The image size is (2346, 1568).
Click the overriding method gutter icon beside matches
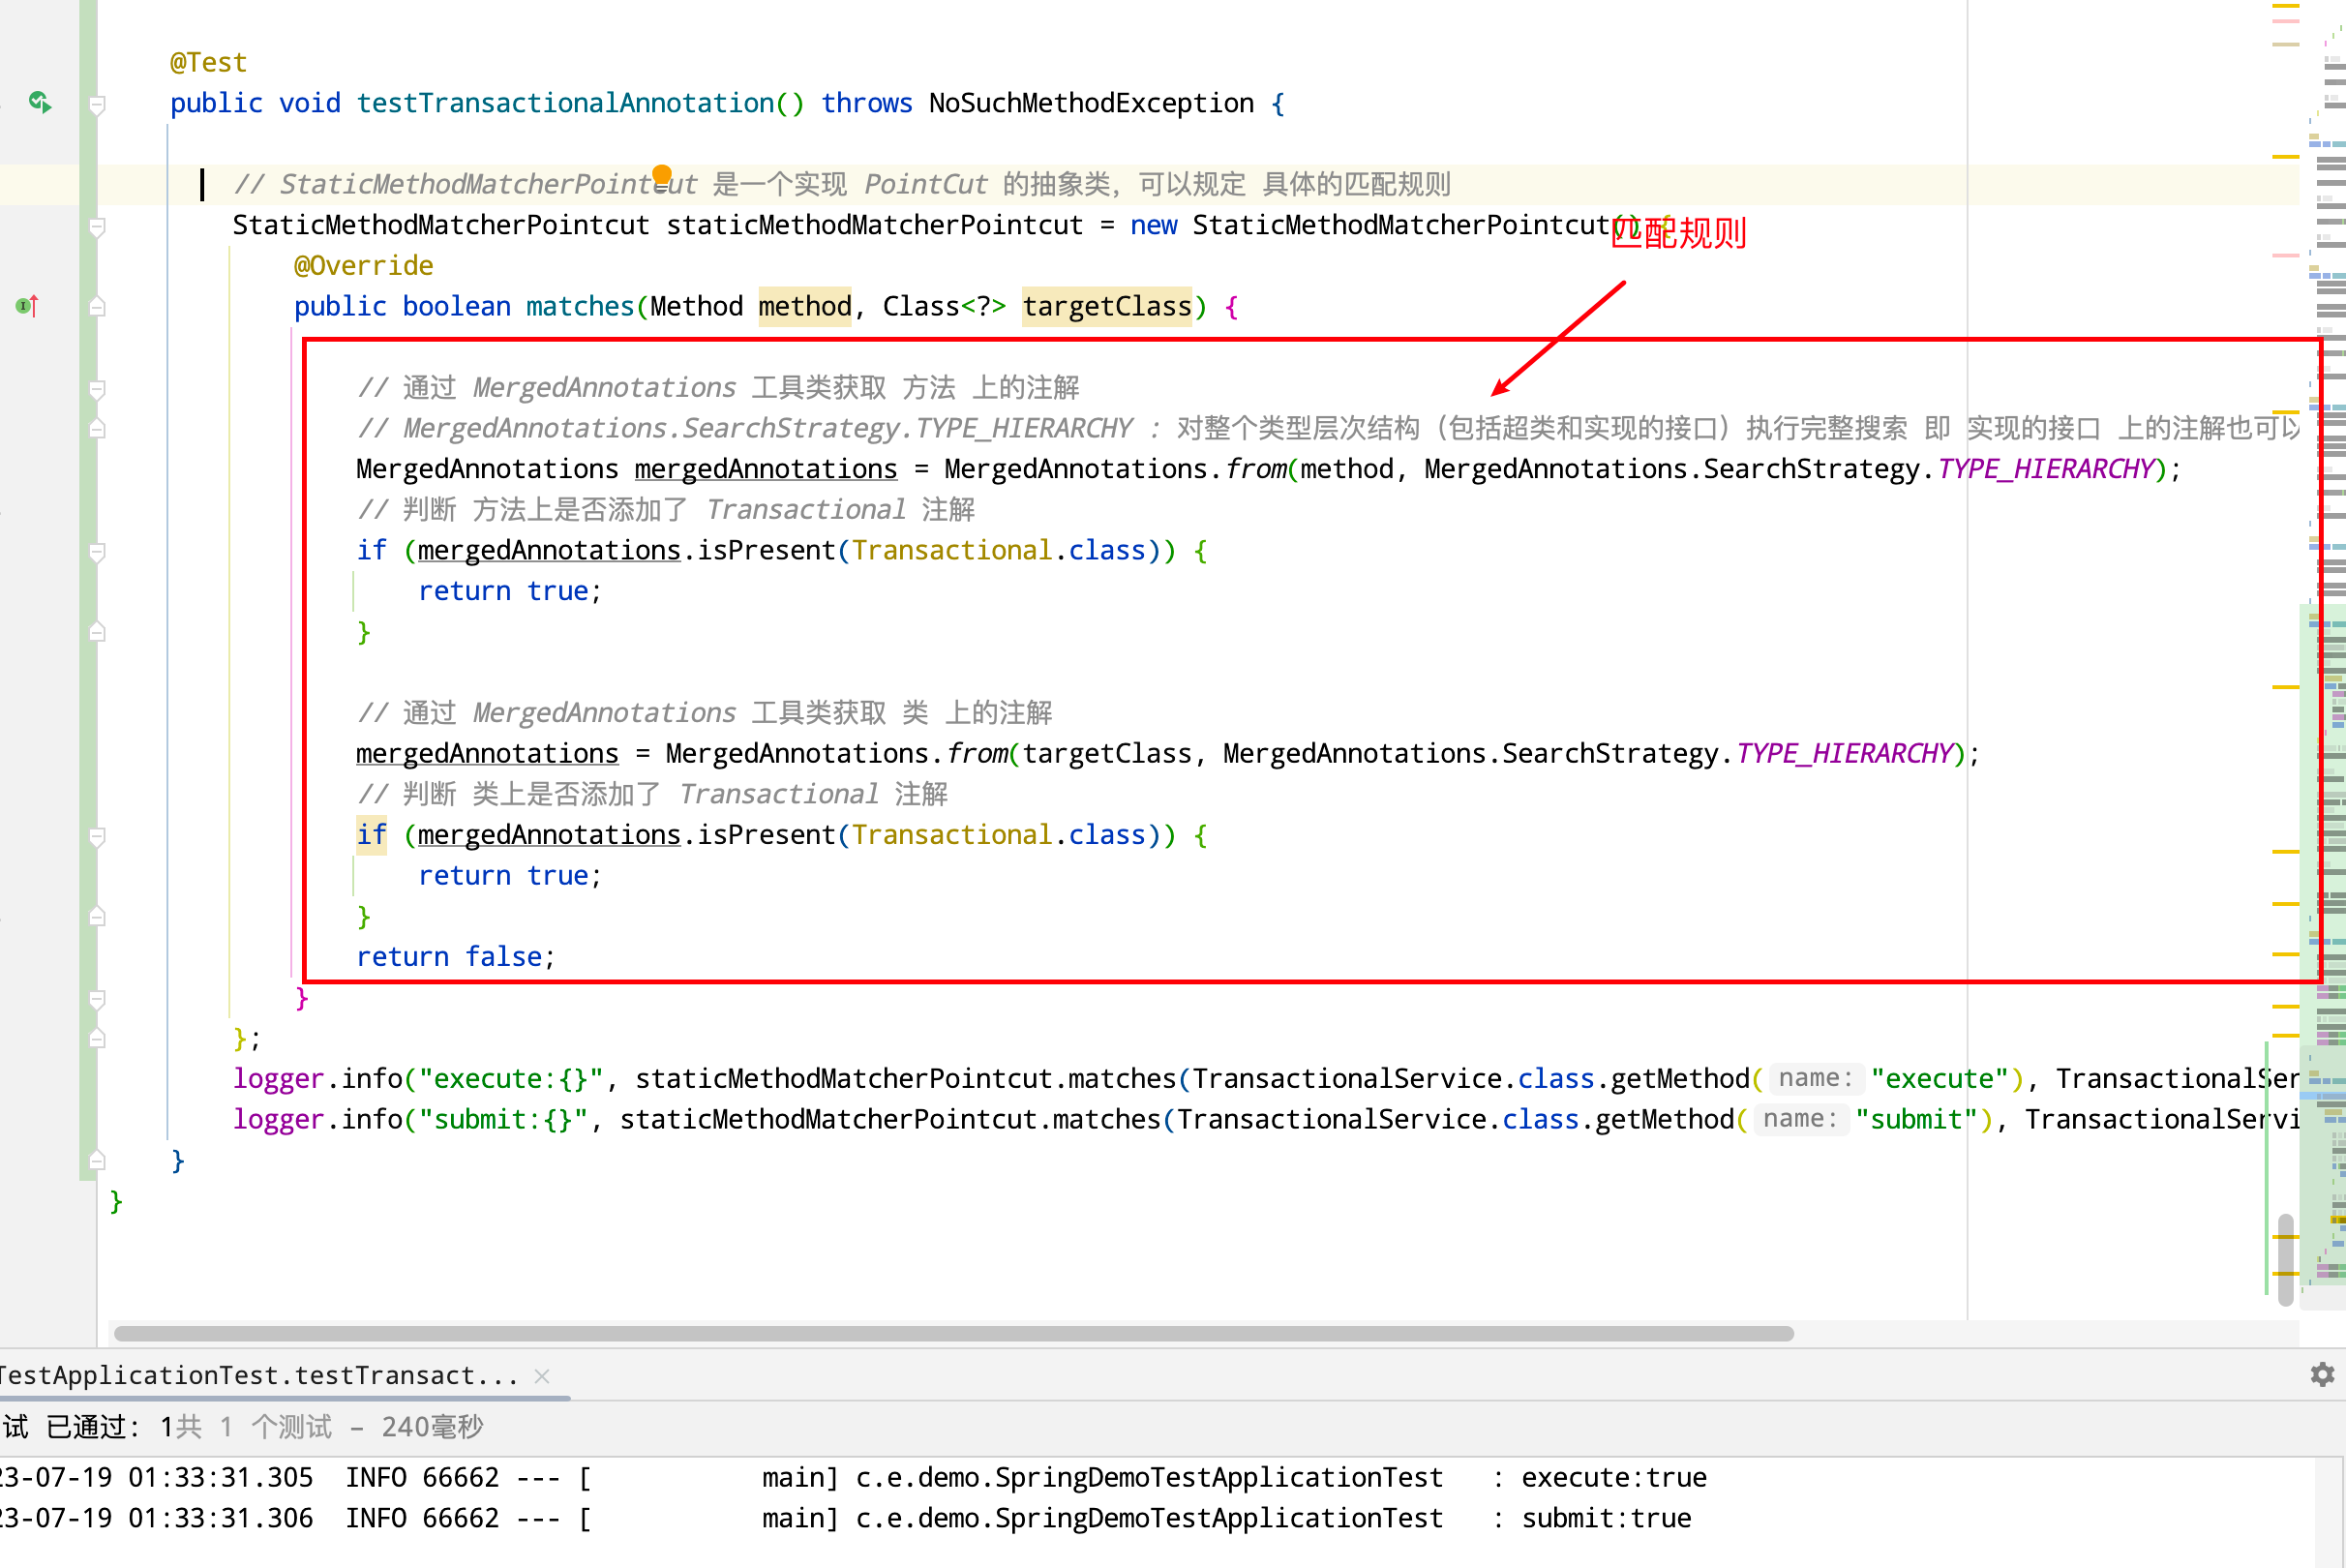click(27, 305)
